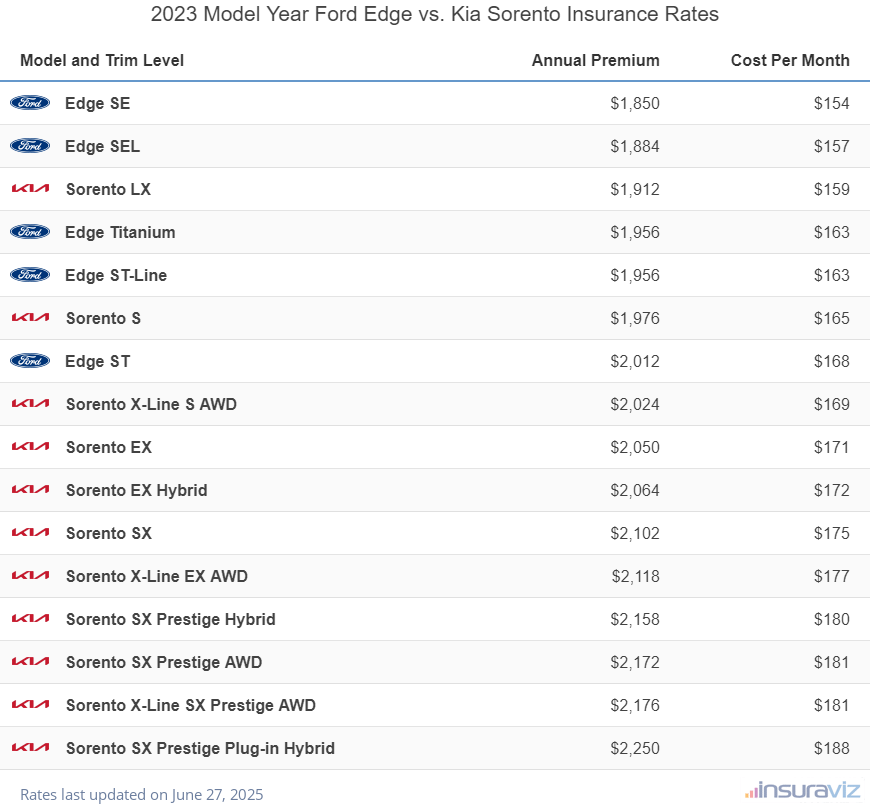Screen dimensions: 870x810
Task: Click the $165 monthly cost for Sorento S
Action: [831, 318]
